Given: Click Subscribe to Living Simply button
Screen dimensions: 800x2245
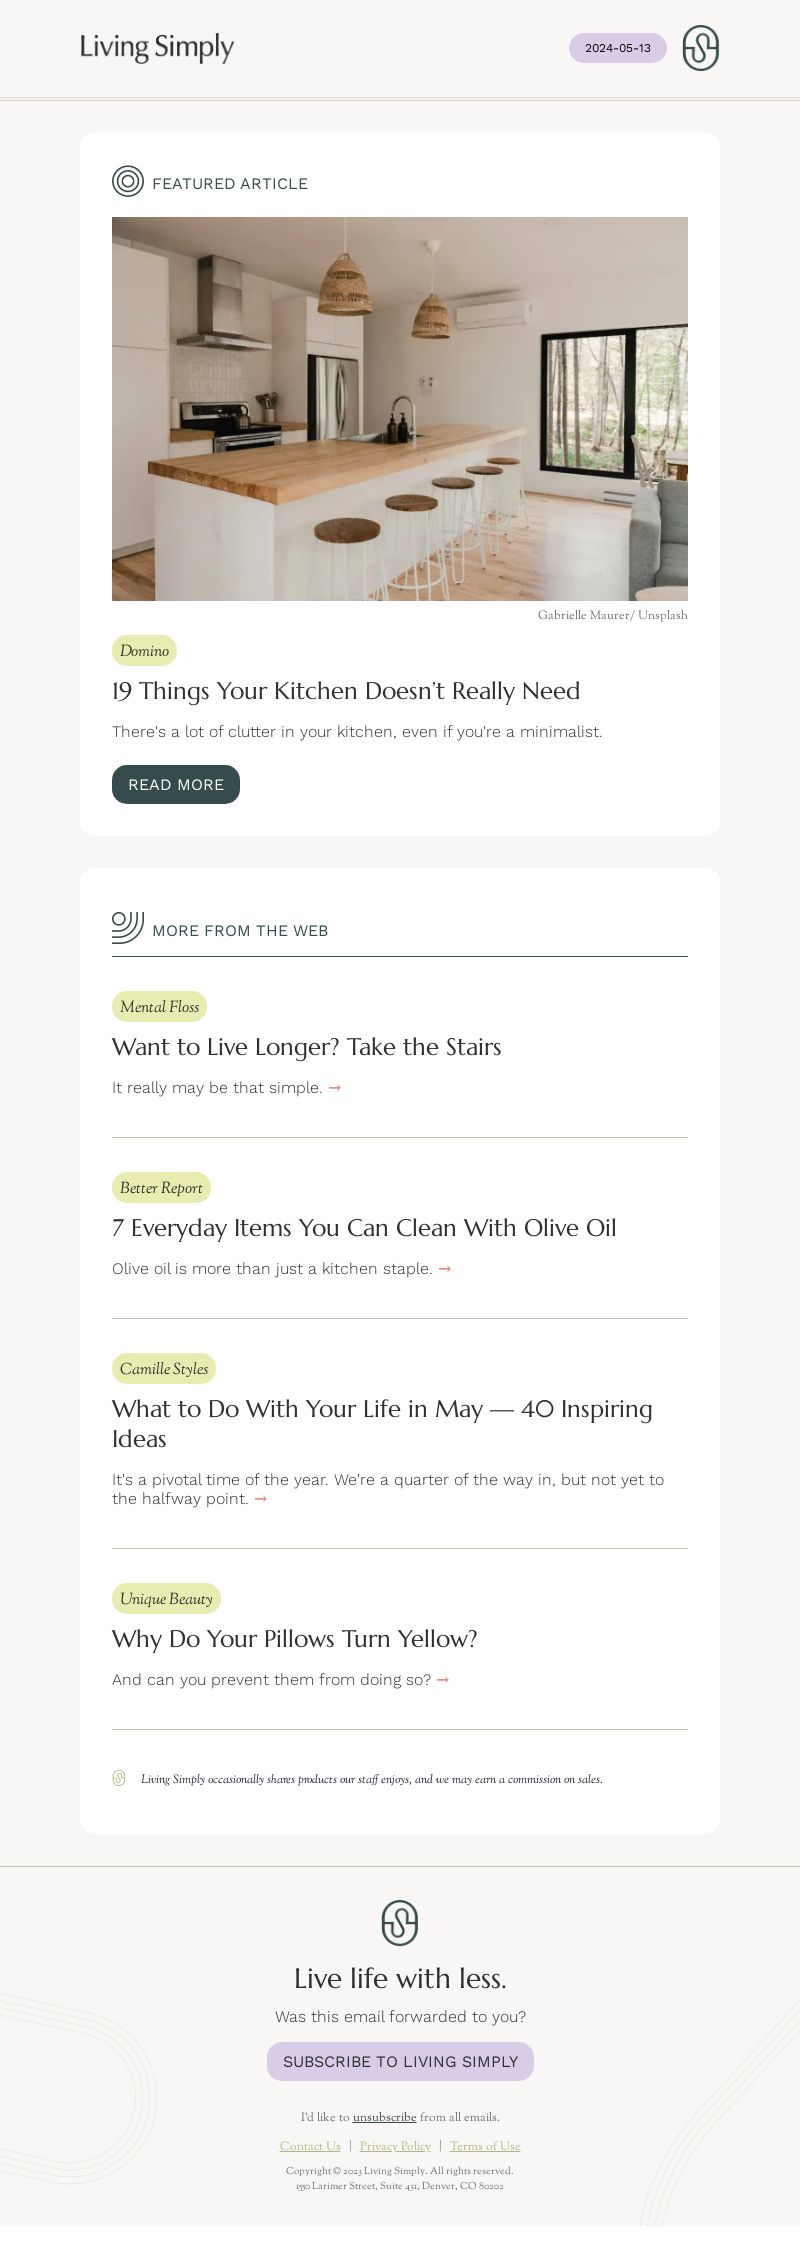Looking at the screenshot, I should 400,2061.
